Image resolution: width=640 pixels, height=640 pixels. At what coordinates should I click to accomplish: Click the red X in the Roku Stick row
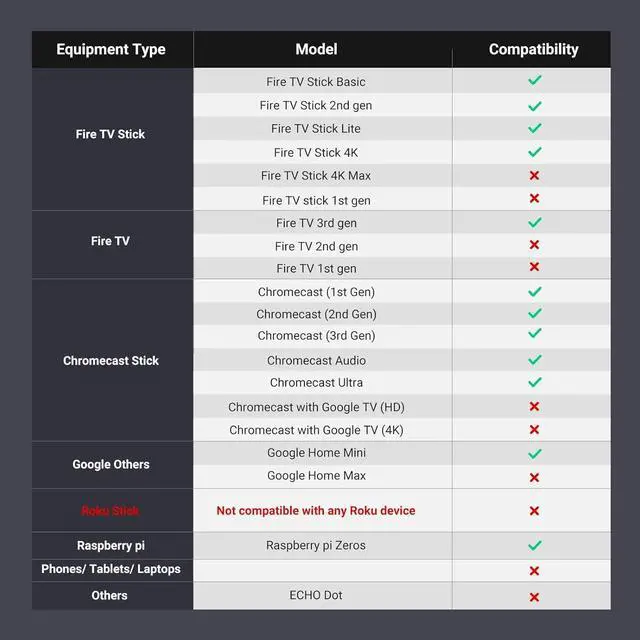[x=534, y=511]
